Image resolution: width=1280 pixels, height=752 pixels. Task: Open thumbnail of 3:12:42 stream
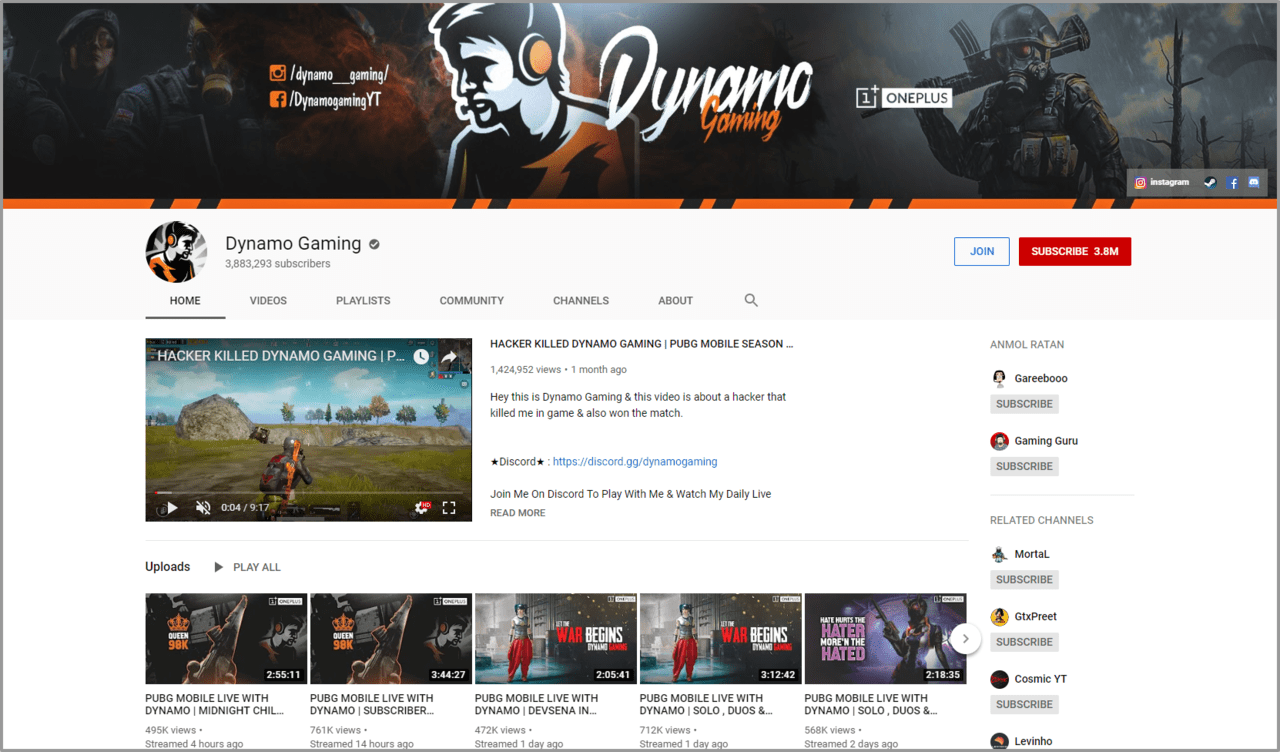[x=720, y=639]
